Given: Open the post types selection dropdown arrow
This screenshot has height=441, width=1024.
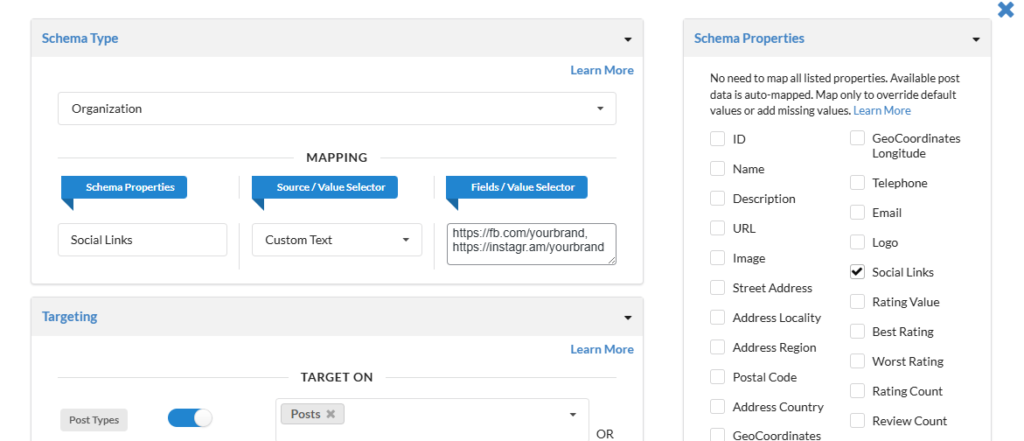Looking at the screenshot, I should pos(573,414).
